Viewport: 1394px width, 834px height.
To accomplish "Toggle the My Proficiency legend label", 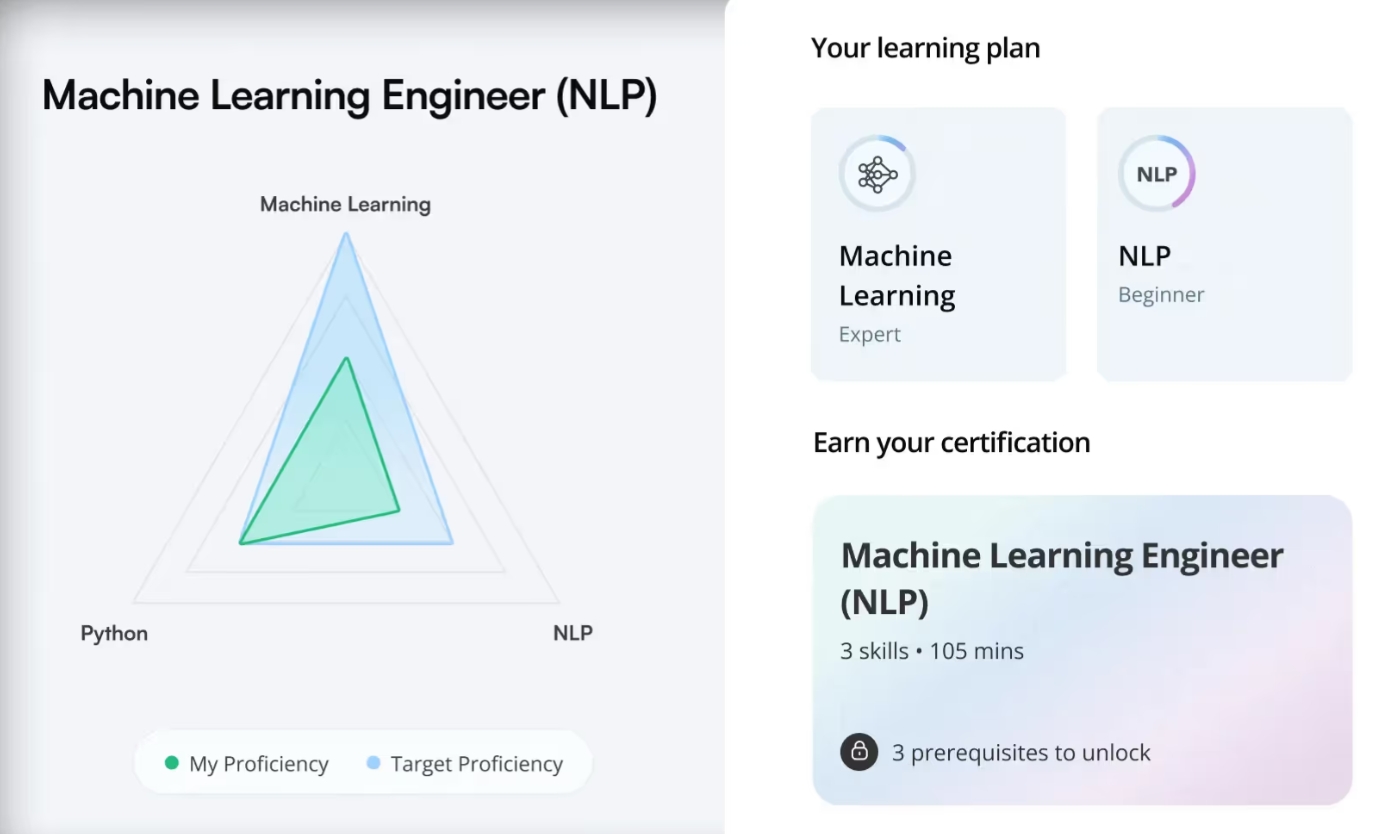I will click(258, 764).
